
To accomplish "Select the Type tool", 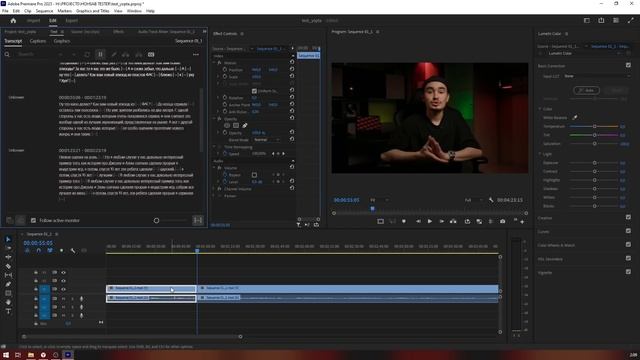I will (x=8, y=311).
